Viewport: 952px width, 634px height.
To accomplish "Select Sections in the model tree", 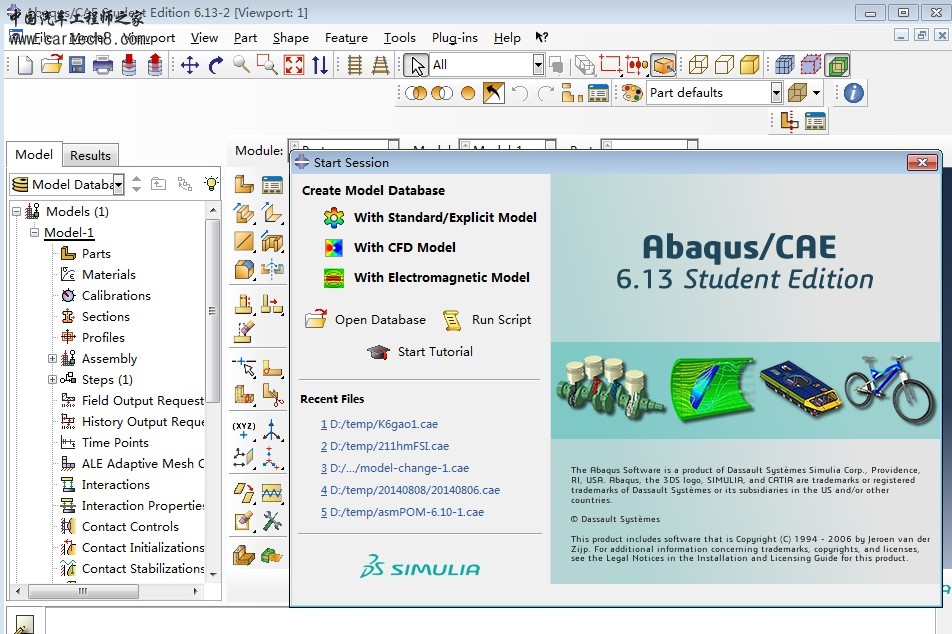I will point(95,316).
